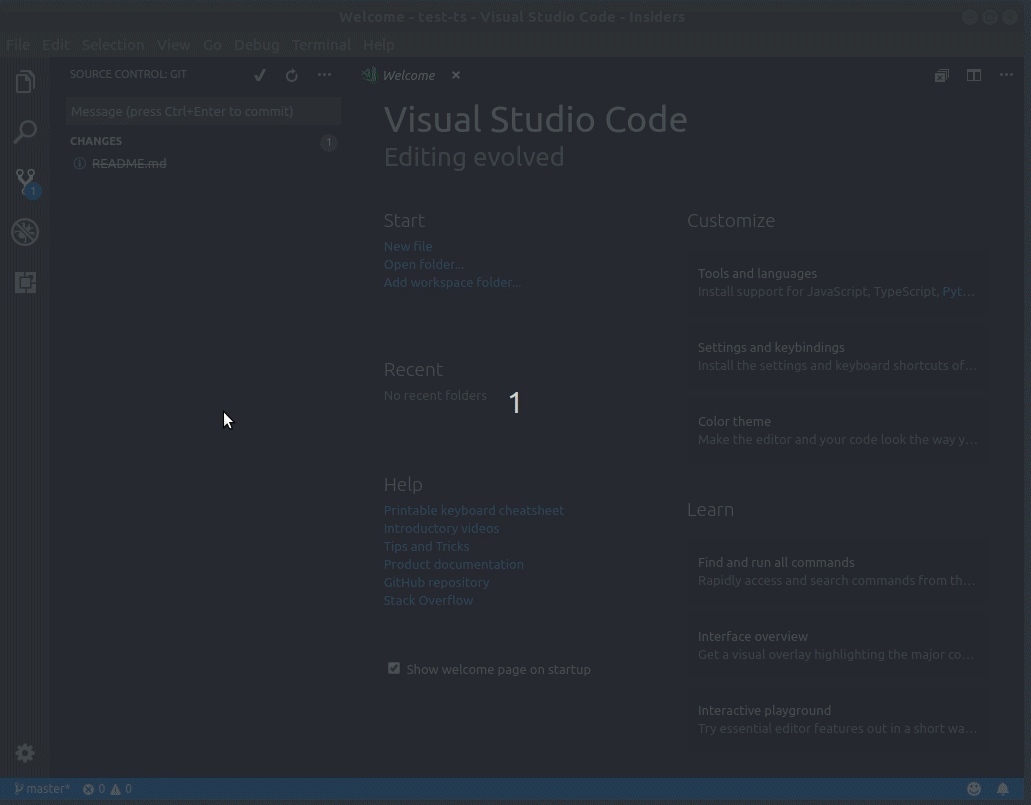Open the File menu
This screenshot has width=1031, height=805.
pyautogui.click(x=18, y=45)
